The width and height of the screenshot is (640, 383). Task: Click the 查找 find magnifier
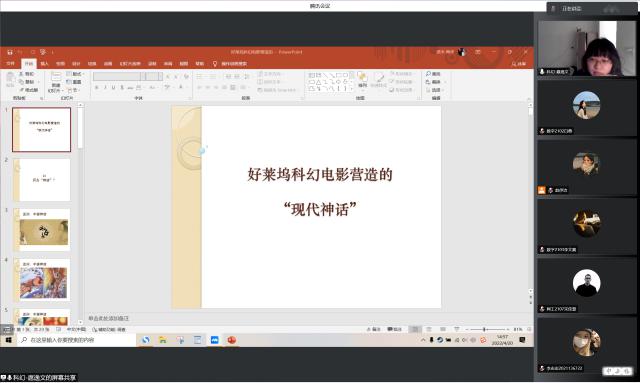coord(433,74)
